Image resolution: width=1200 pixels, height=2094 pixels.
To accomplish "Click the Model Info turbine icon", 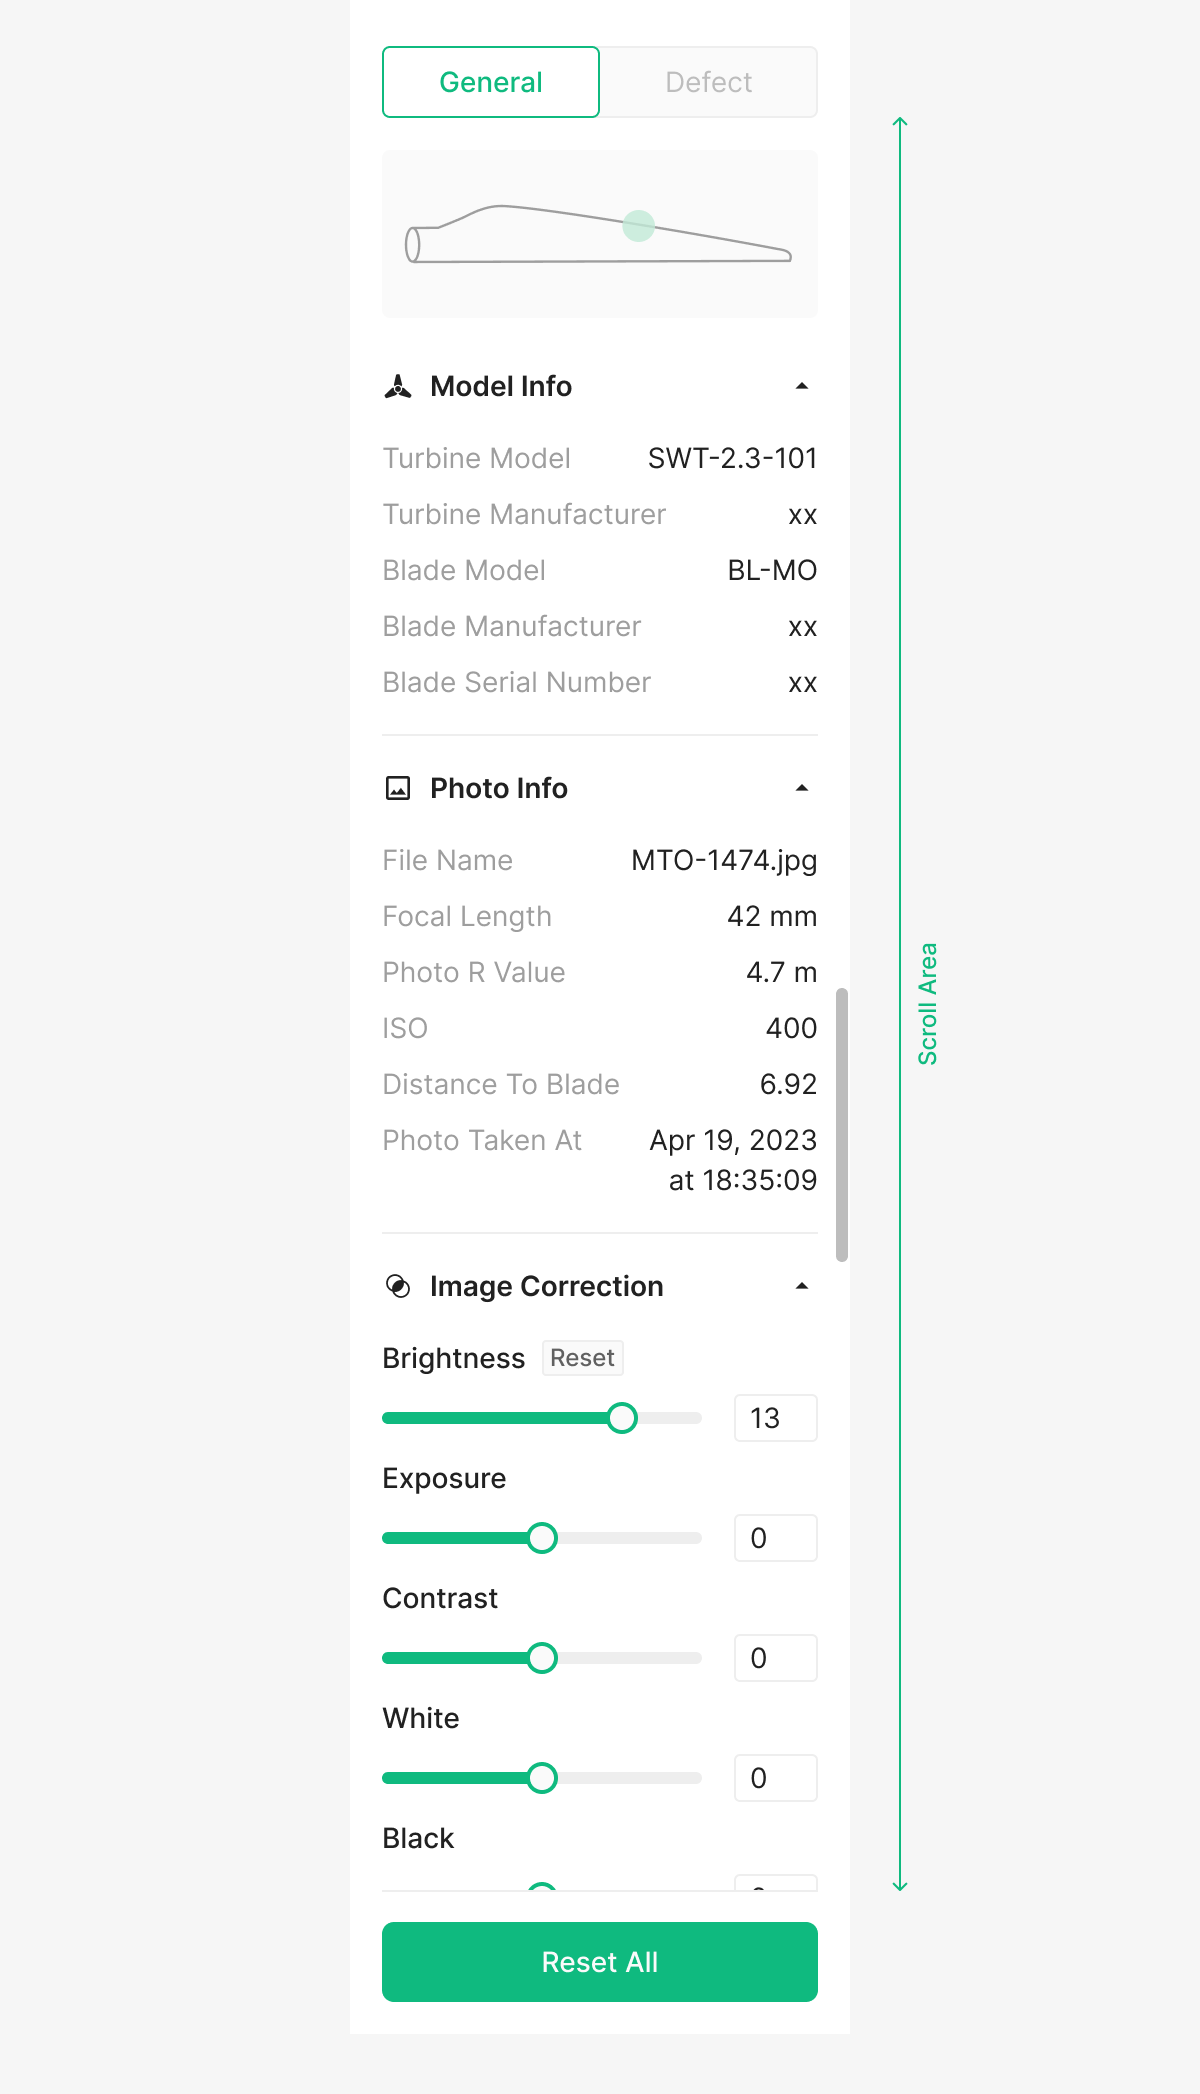I will pyautogui.click(x=398, y=387).
